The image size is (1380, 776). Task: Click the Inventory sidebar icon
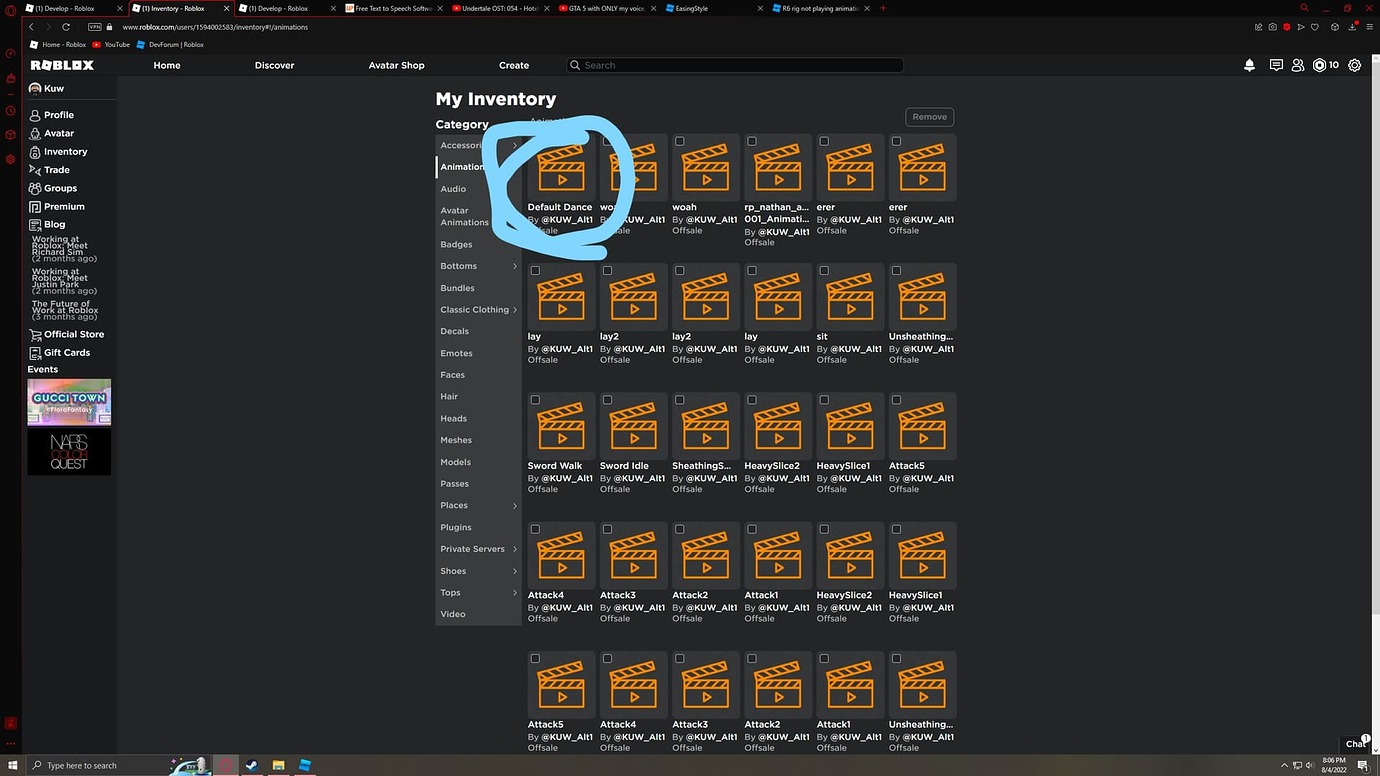tap(35, 152)
